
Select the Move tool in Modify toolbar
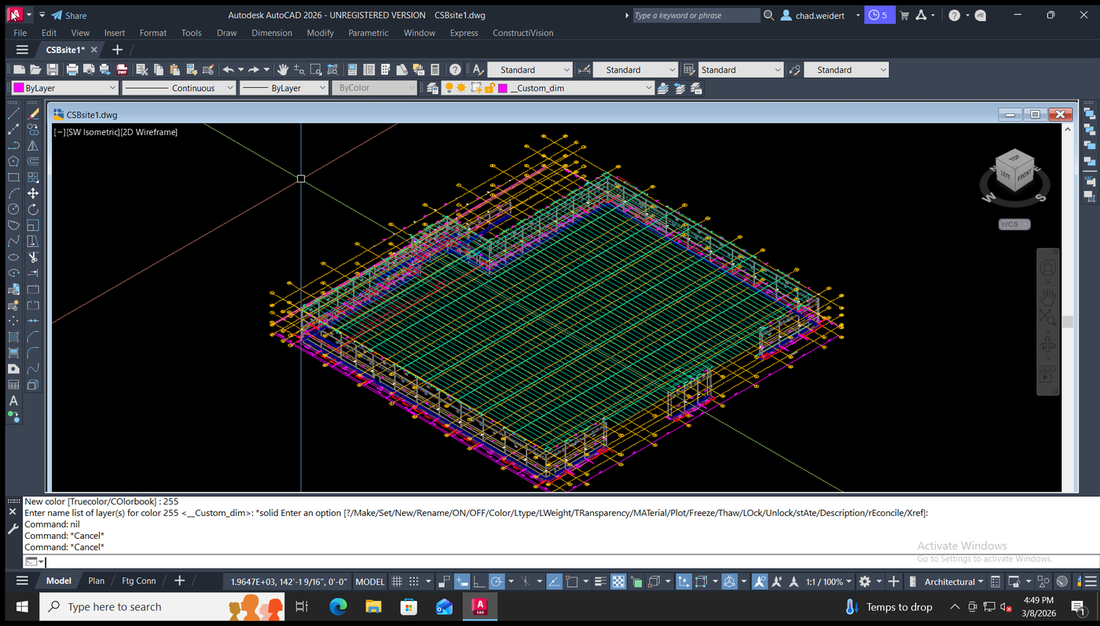tap(33, 193)
